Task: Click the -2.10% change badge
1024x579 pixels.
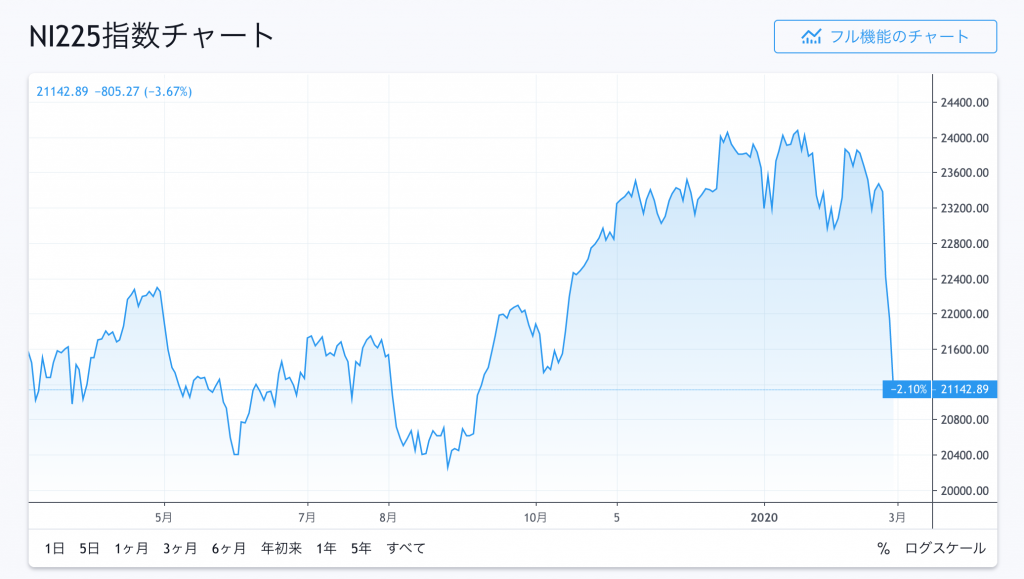Action: (x=907, y=389)
